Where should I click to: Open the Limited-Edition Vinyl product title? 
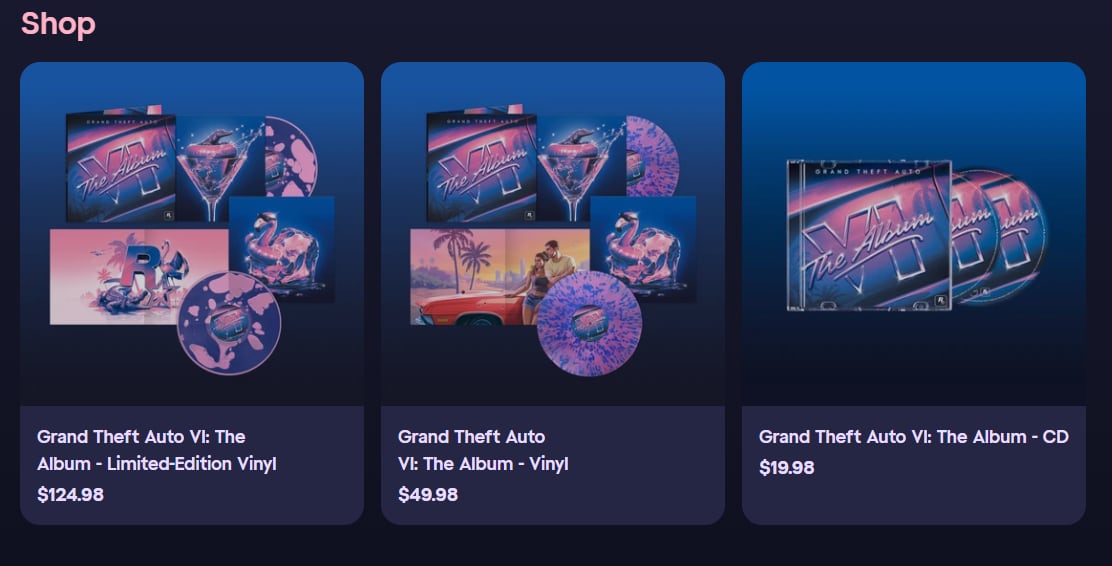(x=157, y=450)
